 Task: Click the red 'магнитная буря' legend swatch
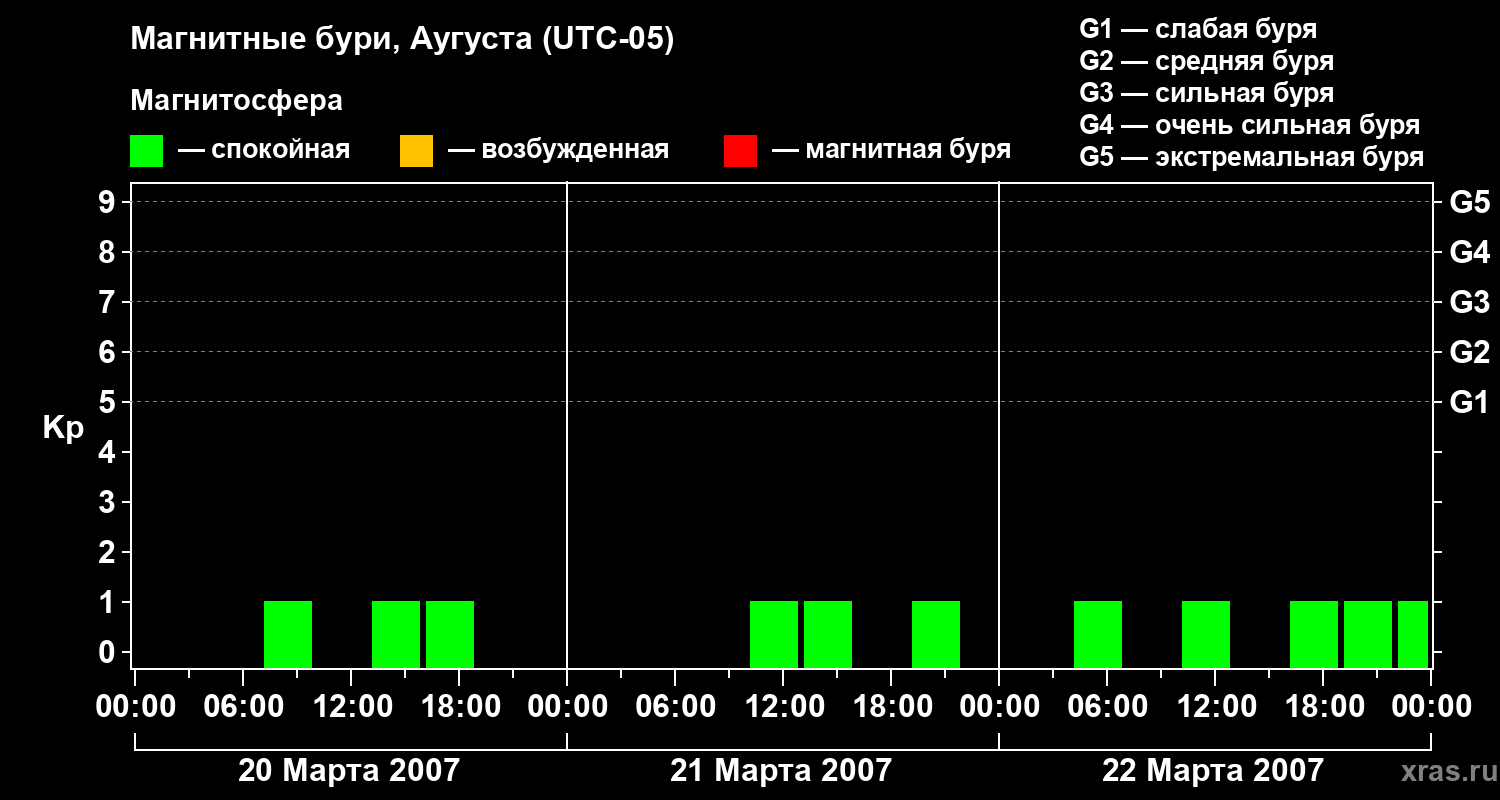740,151
